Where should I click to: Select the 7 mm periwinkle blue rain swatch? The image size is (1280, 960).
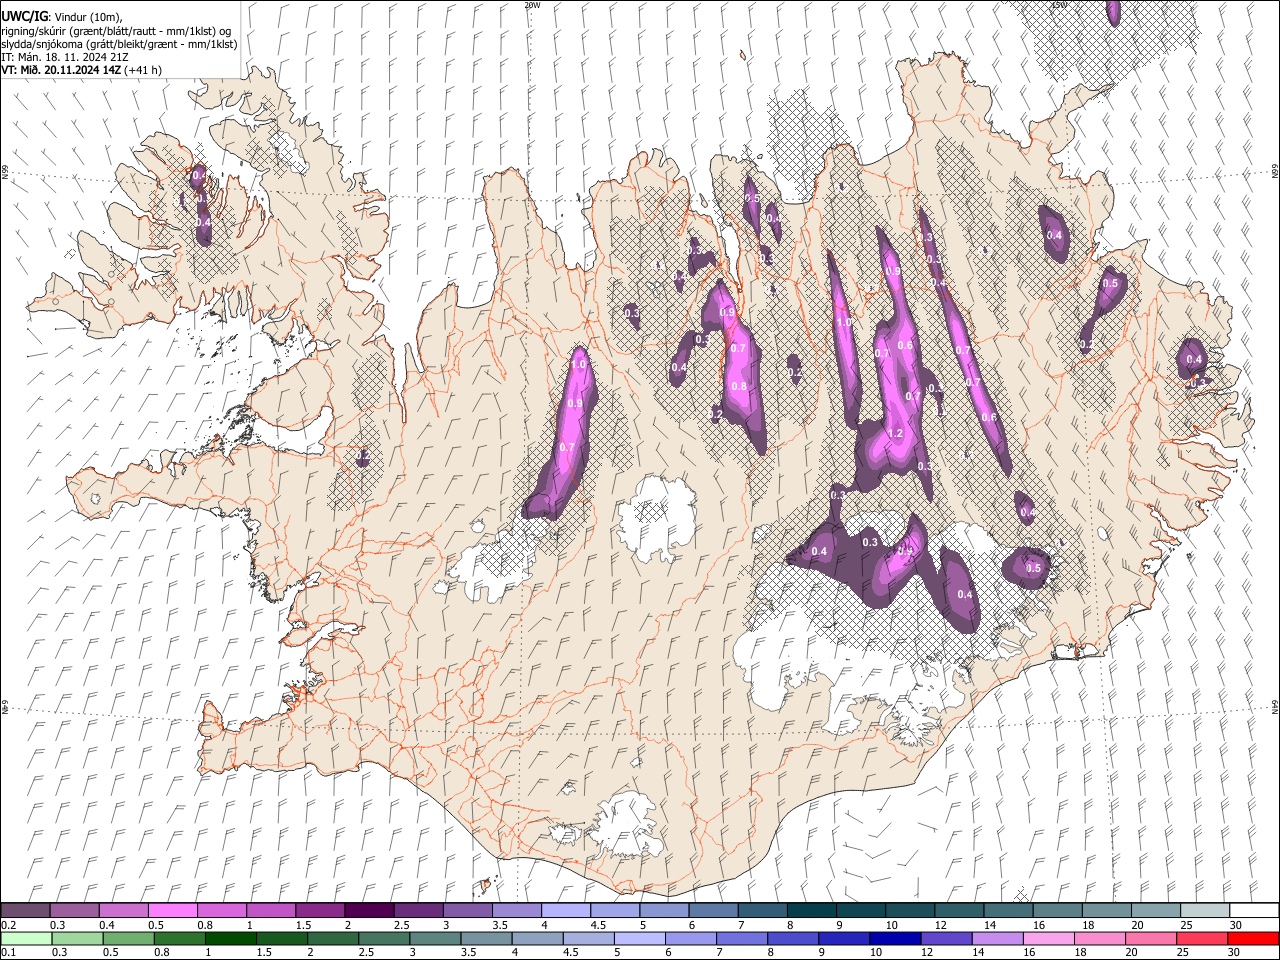tap(742, 938)
